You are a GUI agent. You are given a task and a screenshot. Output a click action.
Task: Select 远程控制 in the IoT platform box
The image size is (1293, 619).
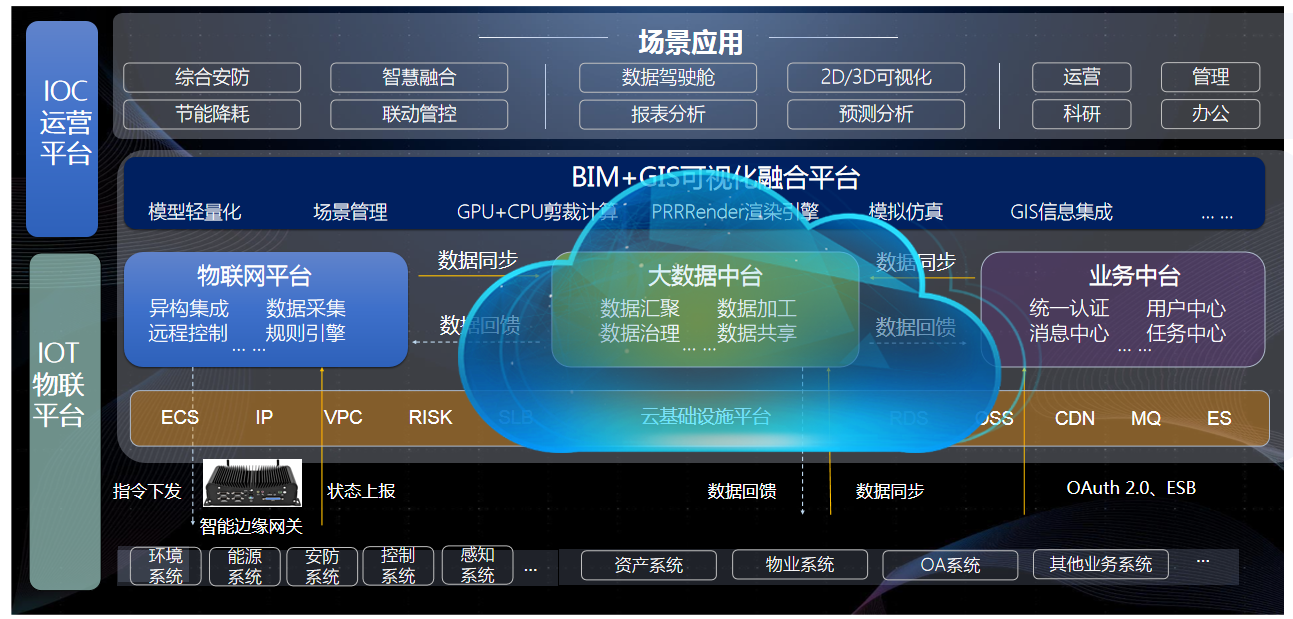[x=188, y=333]
